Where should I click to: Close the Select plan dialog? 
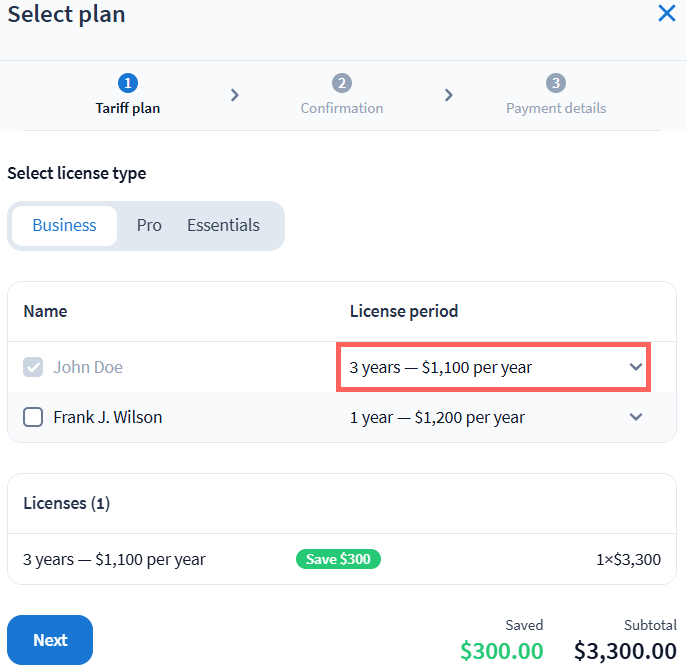tap(666, 14)
